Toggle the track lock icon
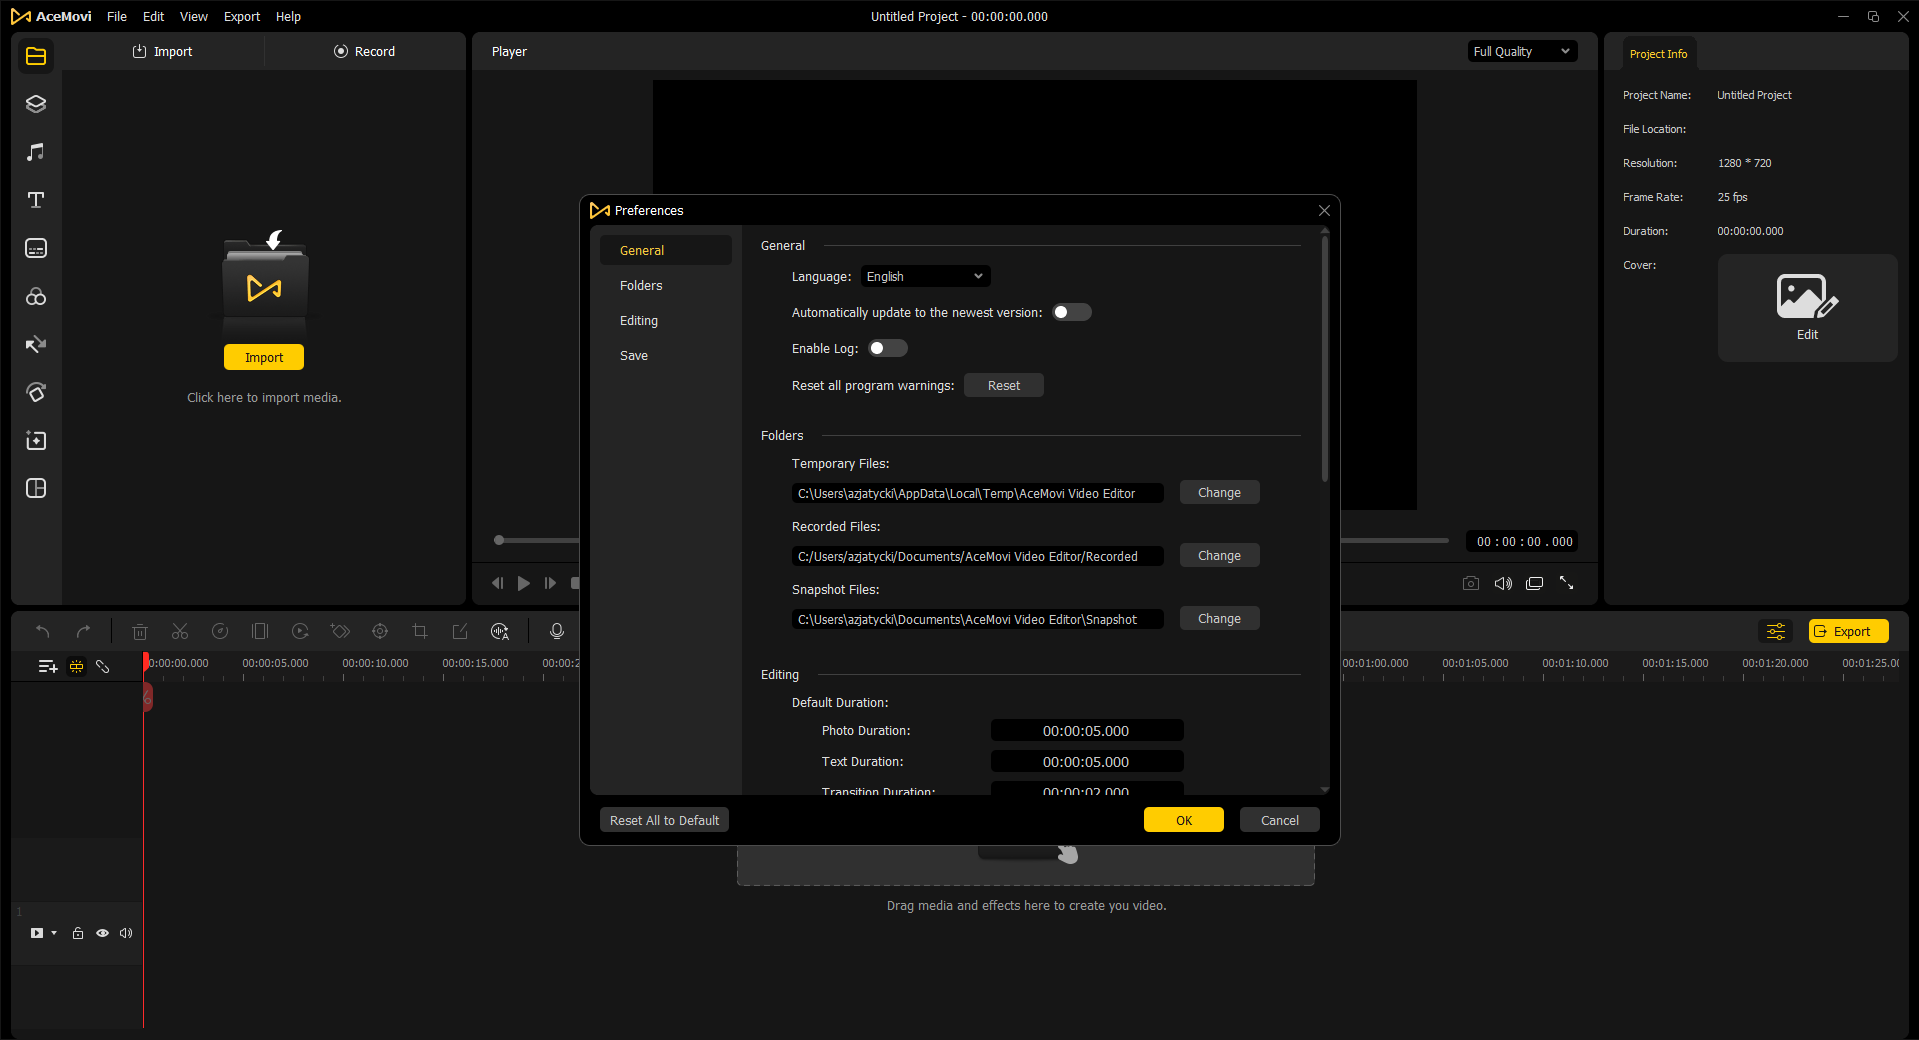Screen dimensions: 1919x1040 tap(78, 933)
